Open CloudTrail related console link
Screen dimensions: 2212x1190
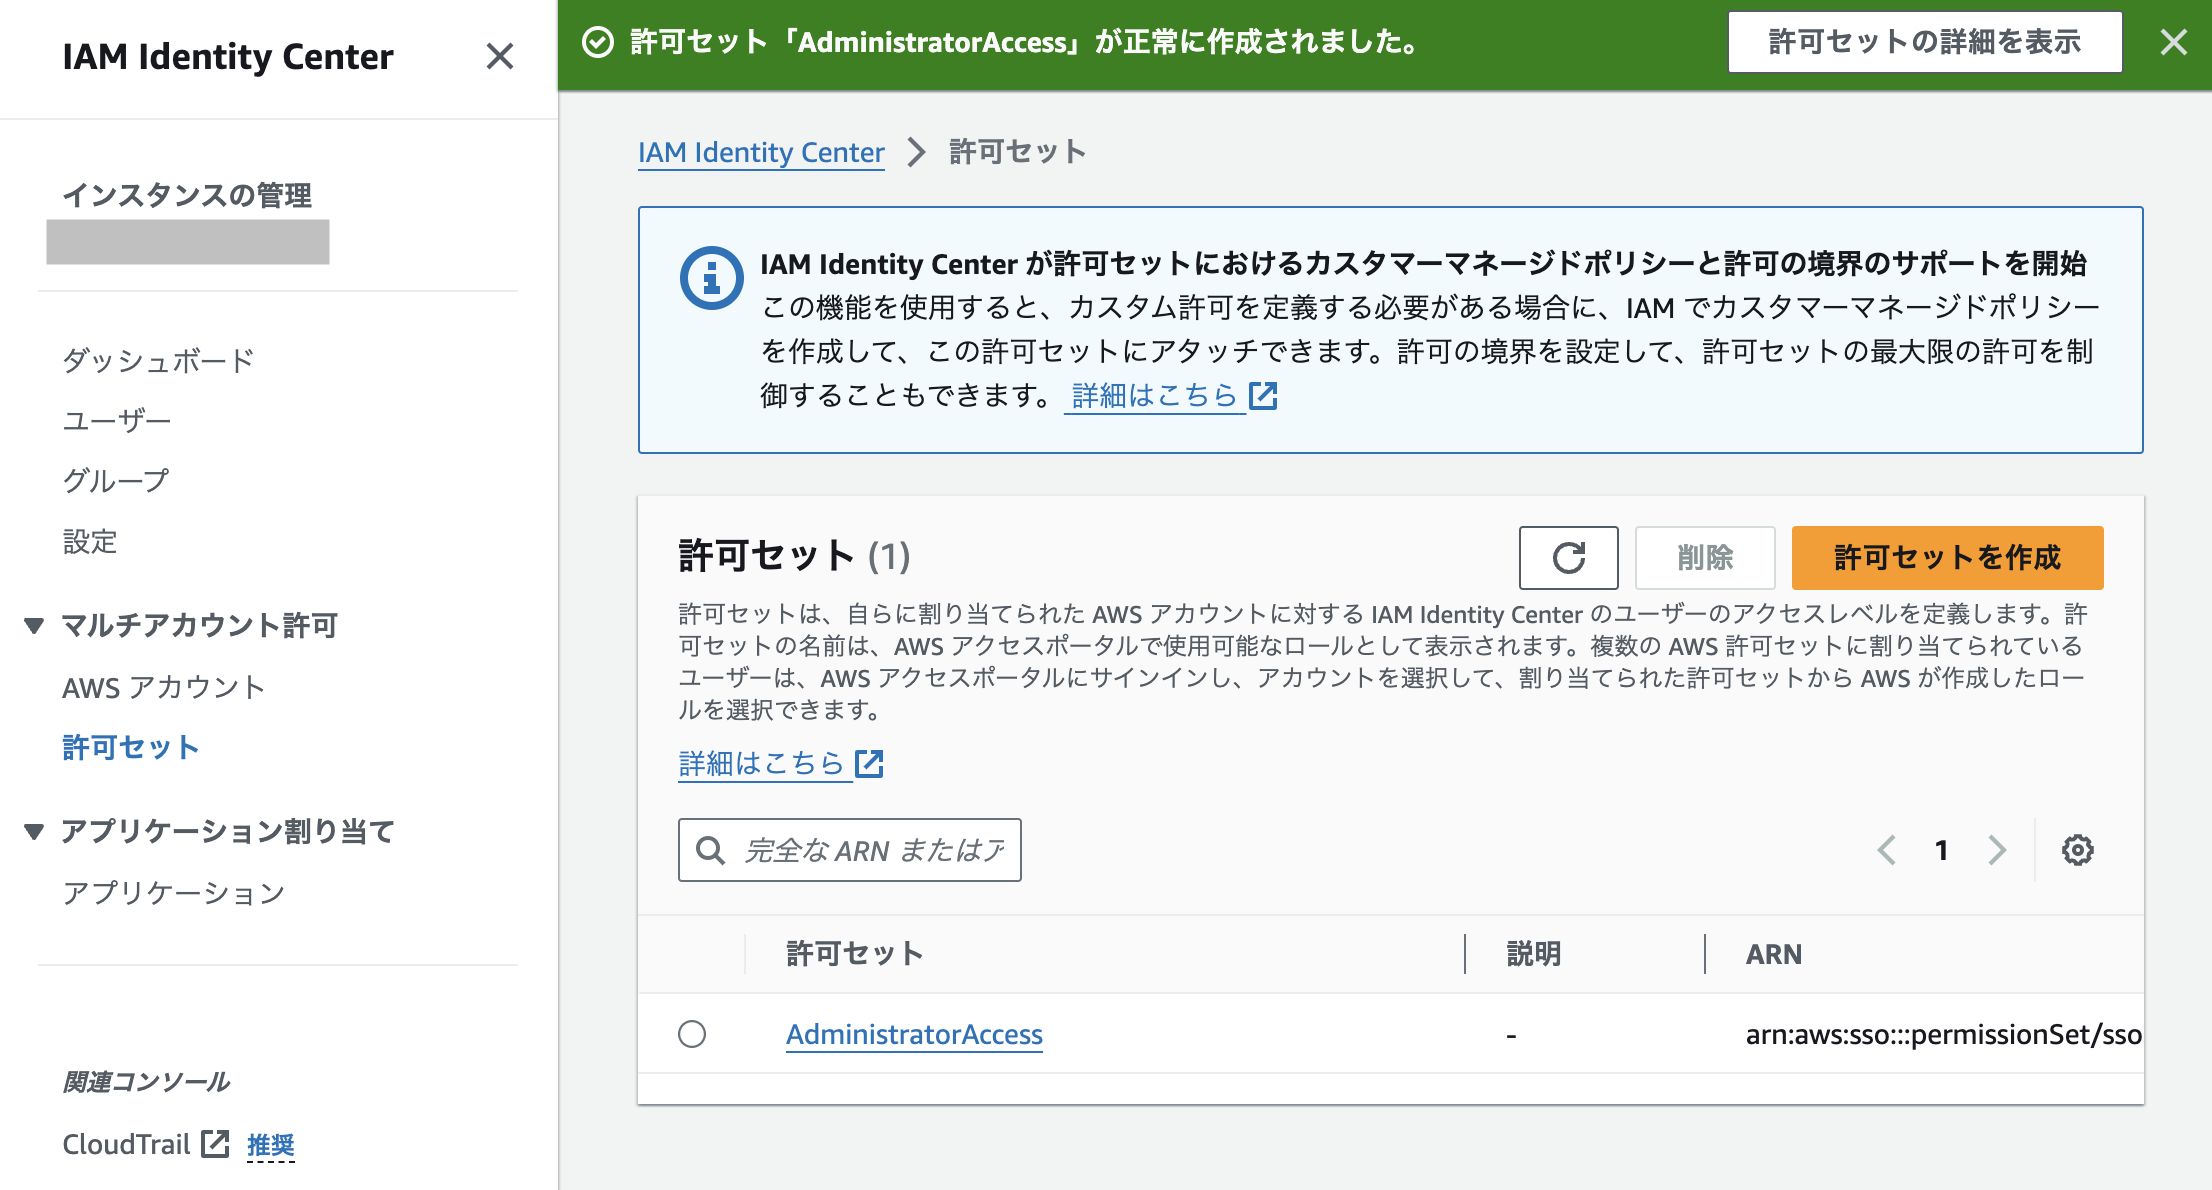coord(126,1144)
